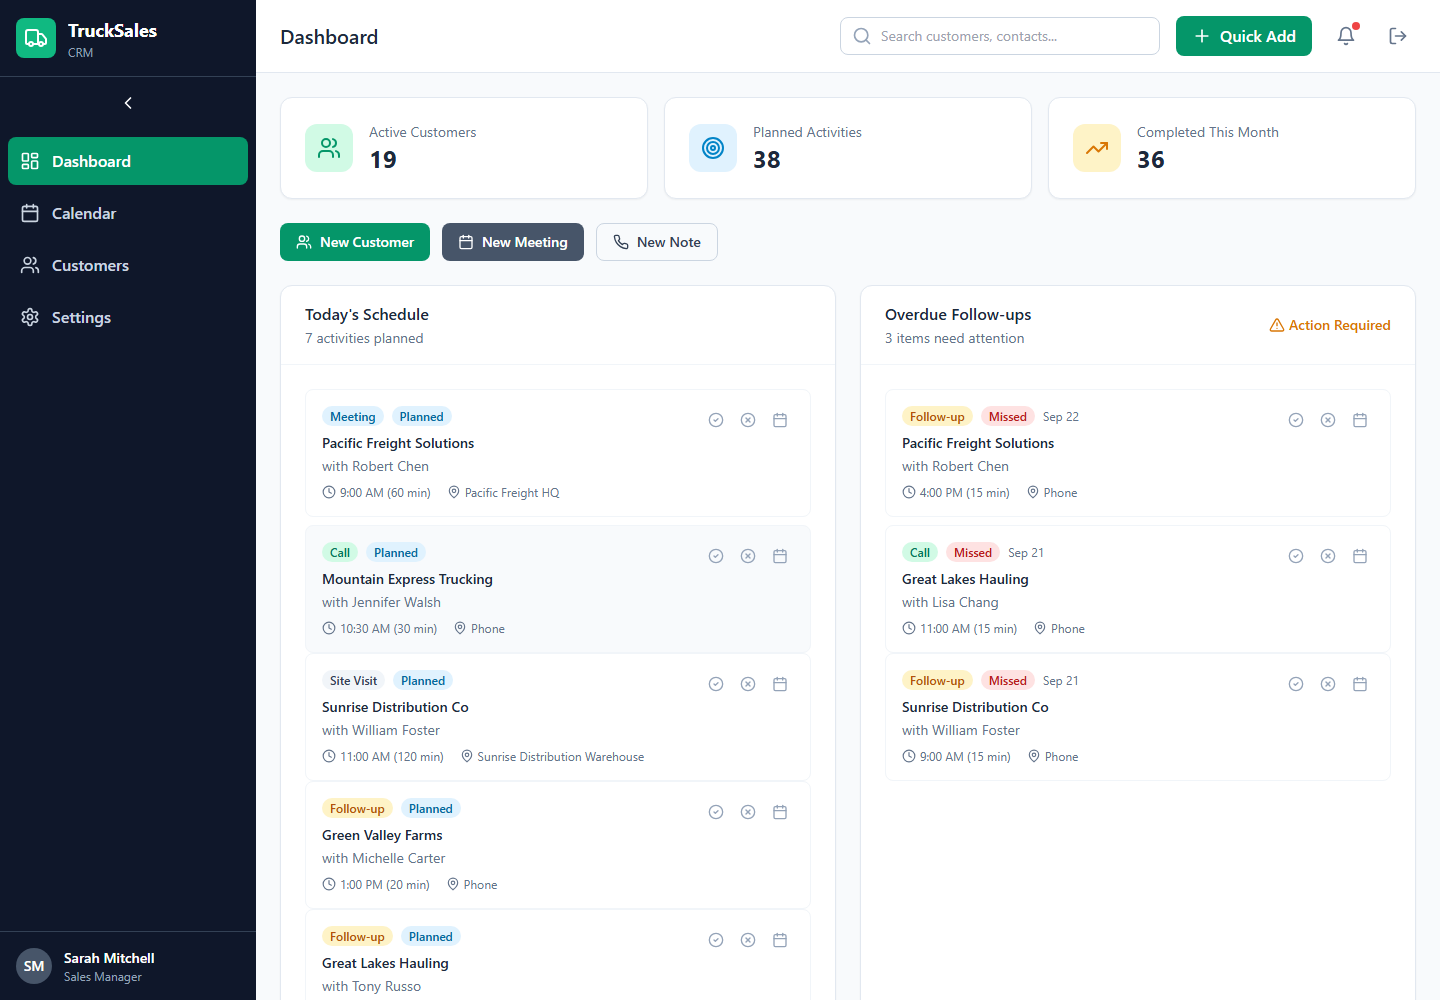Open Customers page in sidebar
Screen dimensions: 1440x1000
click(x=128, y=265)
